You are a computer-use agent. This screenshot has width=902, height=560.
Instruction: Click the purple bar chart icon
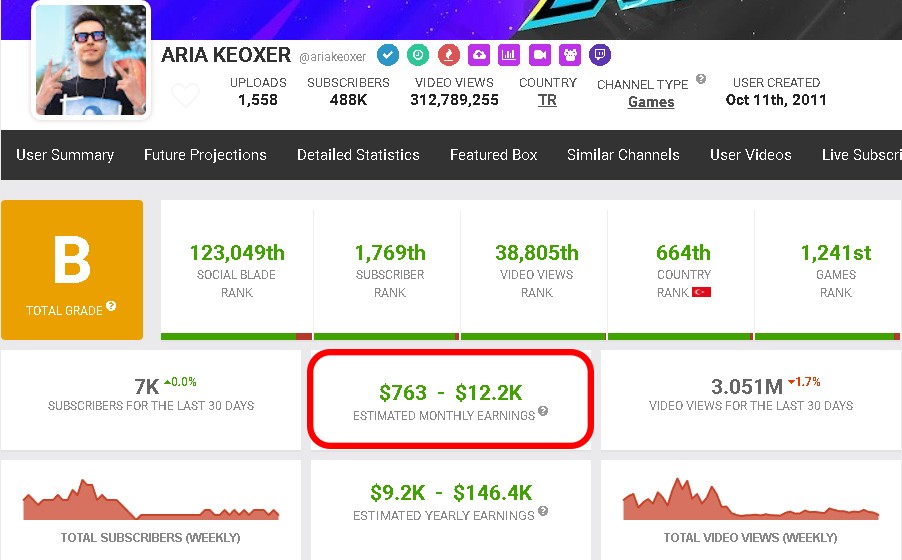pyautogui.click(x=509, y=55)
